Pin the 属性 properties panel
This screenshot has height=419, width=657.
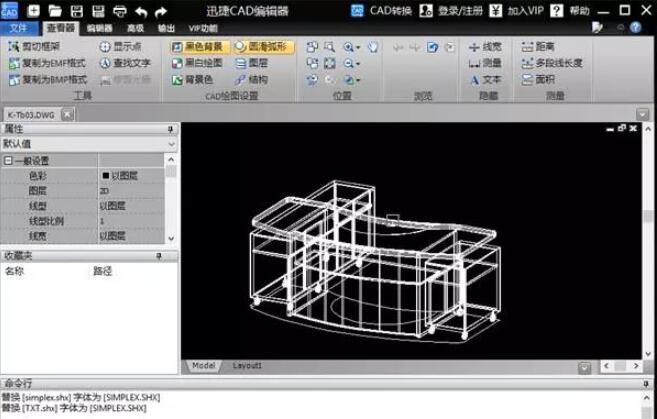coord(171,129)
